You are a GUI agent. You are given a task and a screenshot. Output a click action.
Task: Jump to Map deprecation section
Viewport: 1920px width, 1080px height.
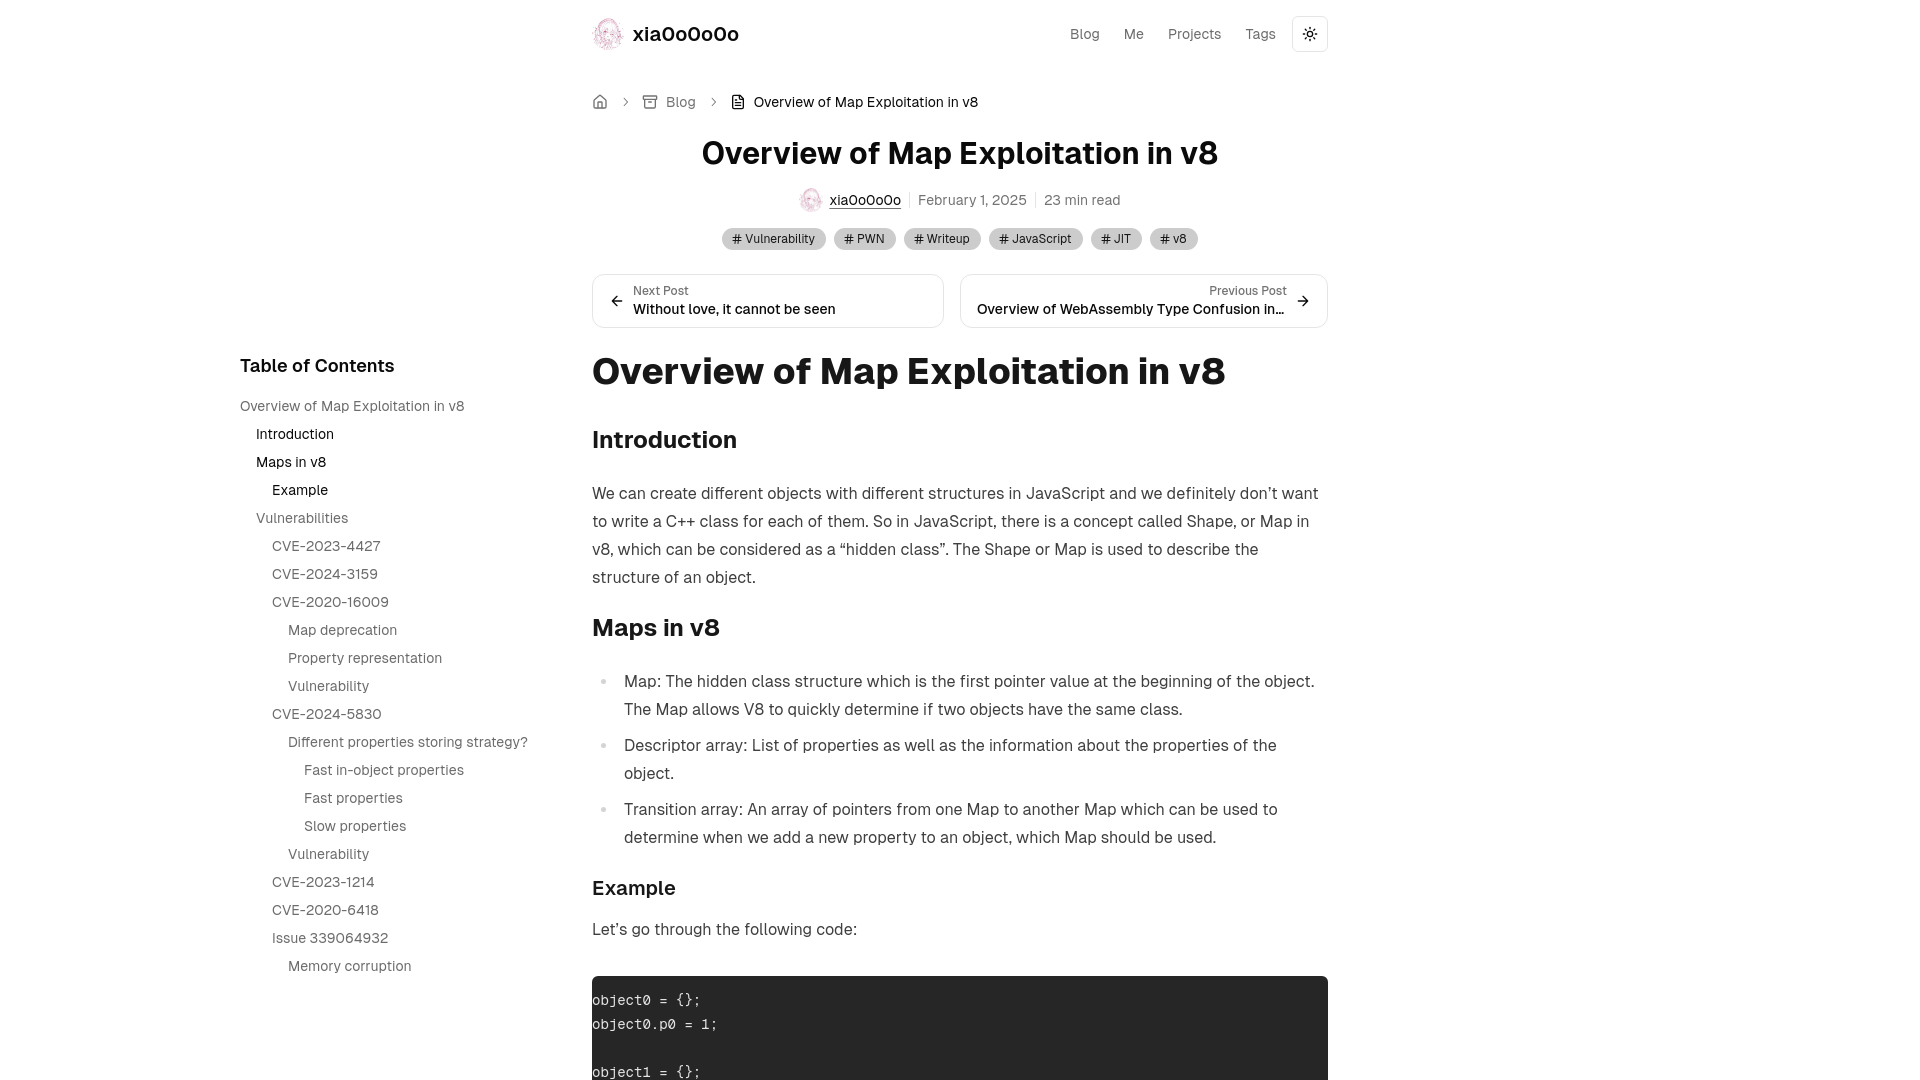click(342, 630)
